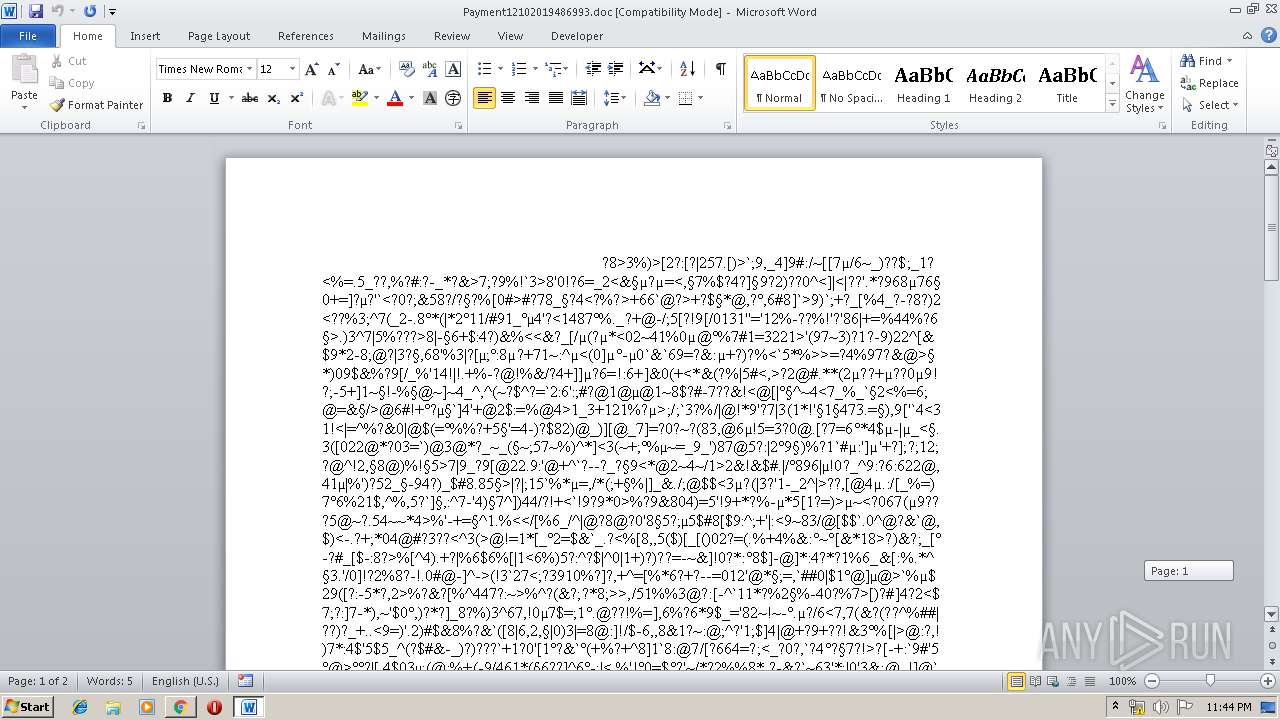The width and height of the screenshot is (1280, 720).
Task: Toggle Strikethrough formatting
Action: (x=250, y=98)
